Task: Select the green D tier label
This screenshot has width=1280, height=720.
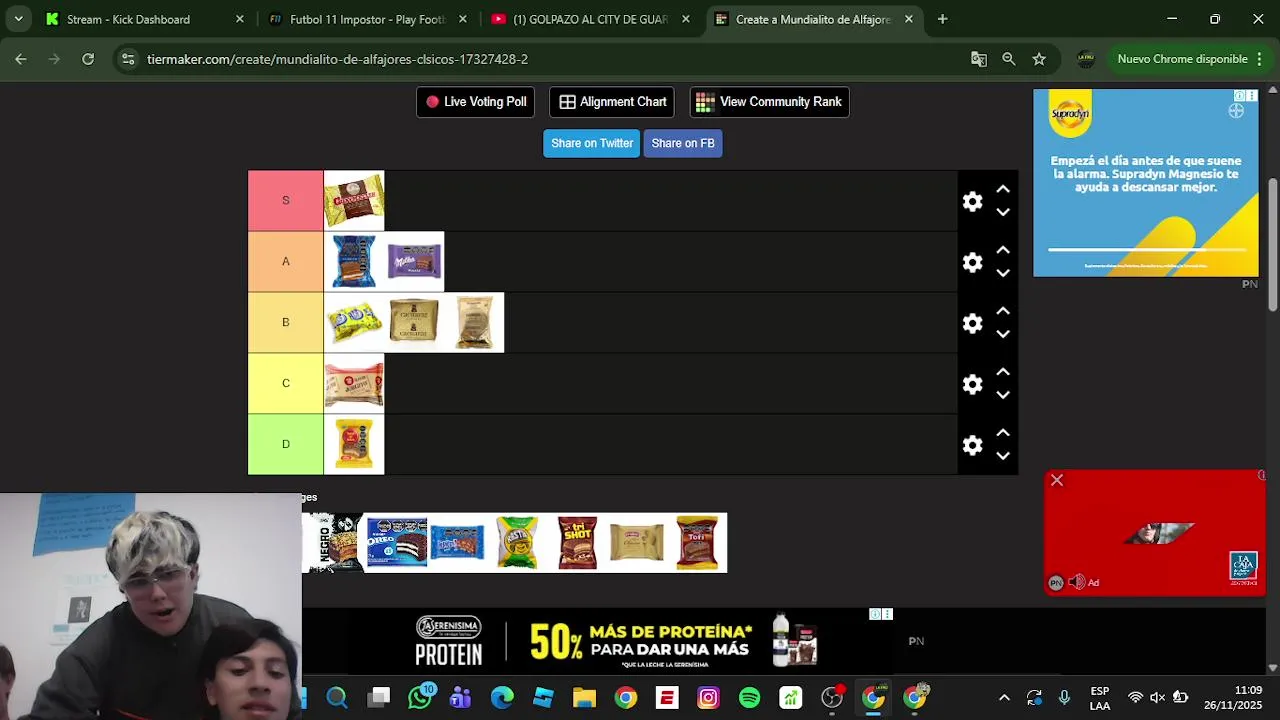Action: coord(286,445)
